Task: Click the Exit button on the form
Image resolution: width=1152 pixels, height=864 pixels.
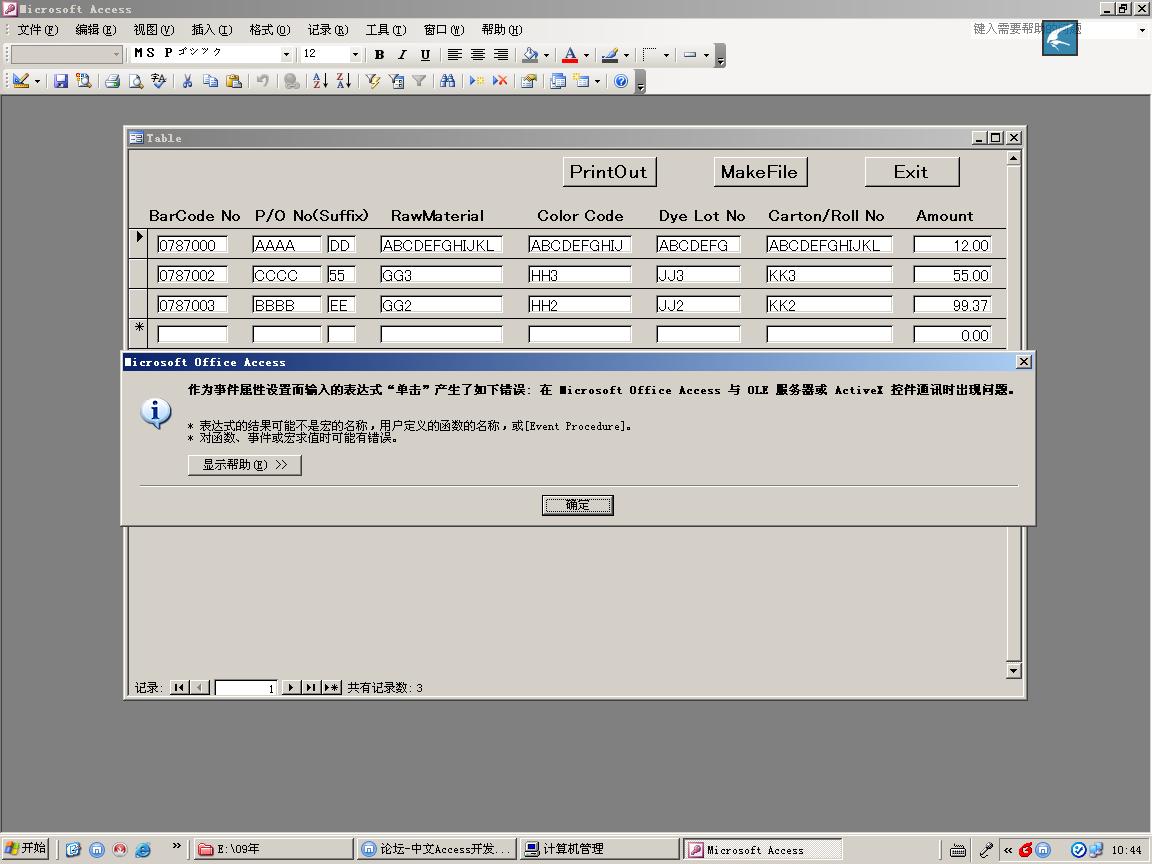Action: tap(912, 171)
